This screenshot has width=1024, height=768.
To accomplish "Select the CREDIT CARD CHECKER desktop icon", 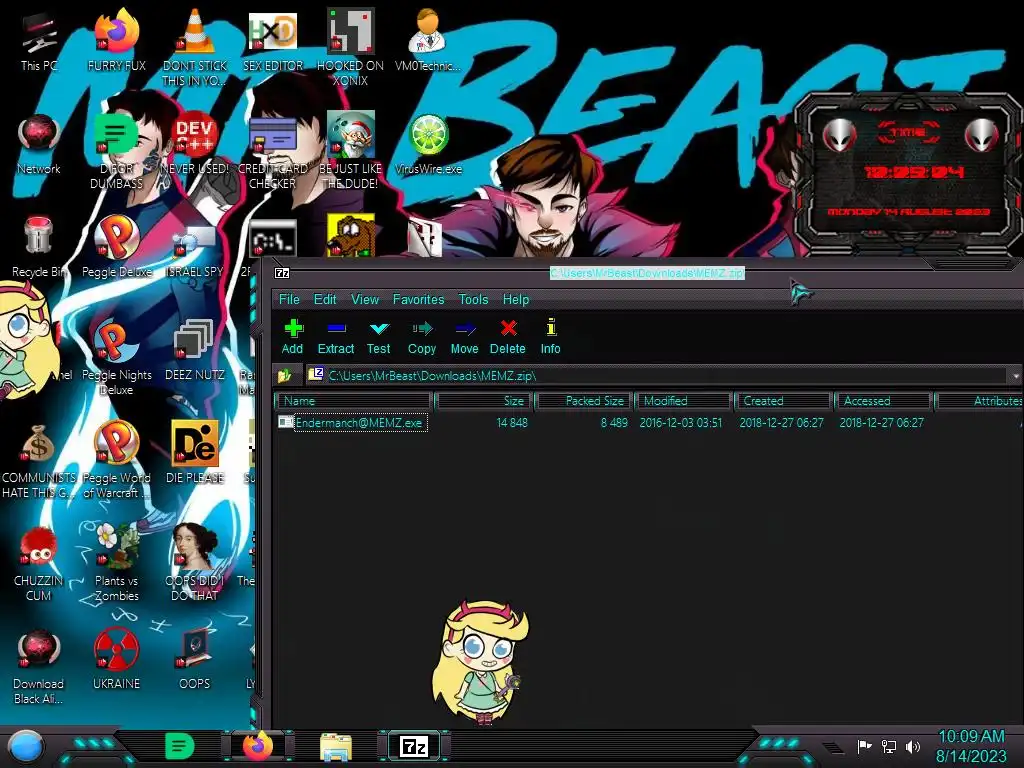I will point(273,152).
